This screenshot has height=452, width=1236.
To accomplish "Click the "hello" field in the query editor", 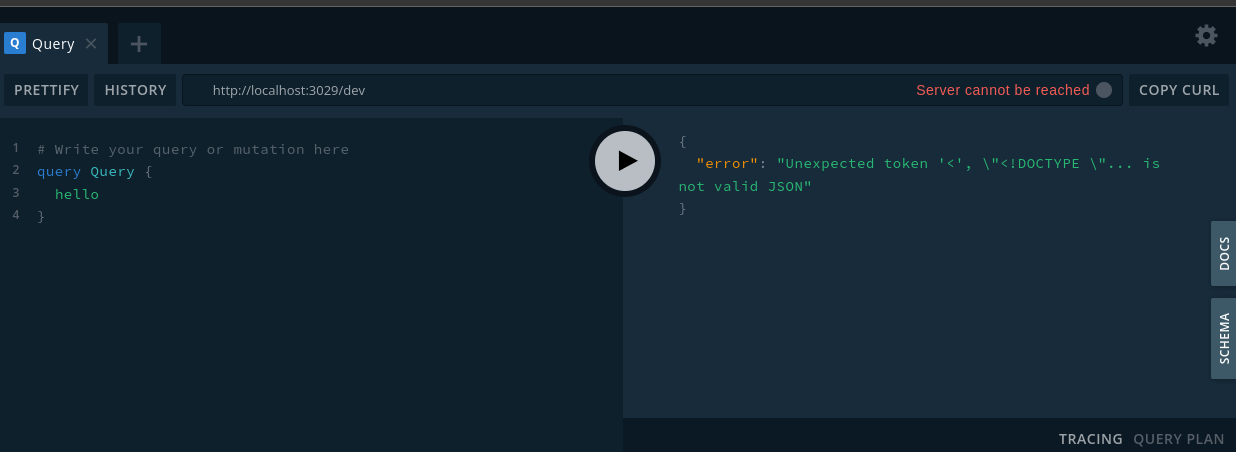I will tap(77, 194).
